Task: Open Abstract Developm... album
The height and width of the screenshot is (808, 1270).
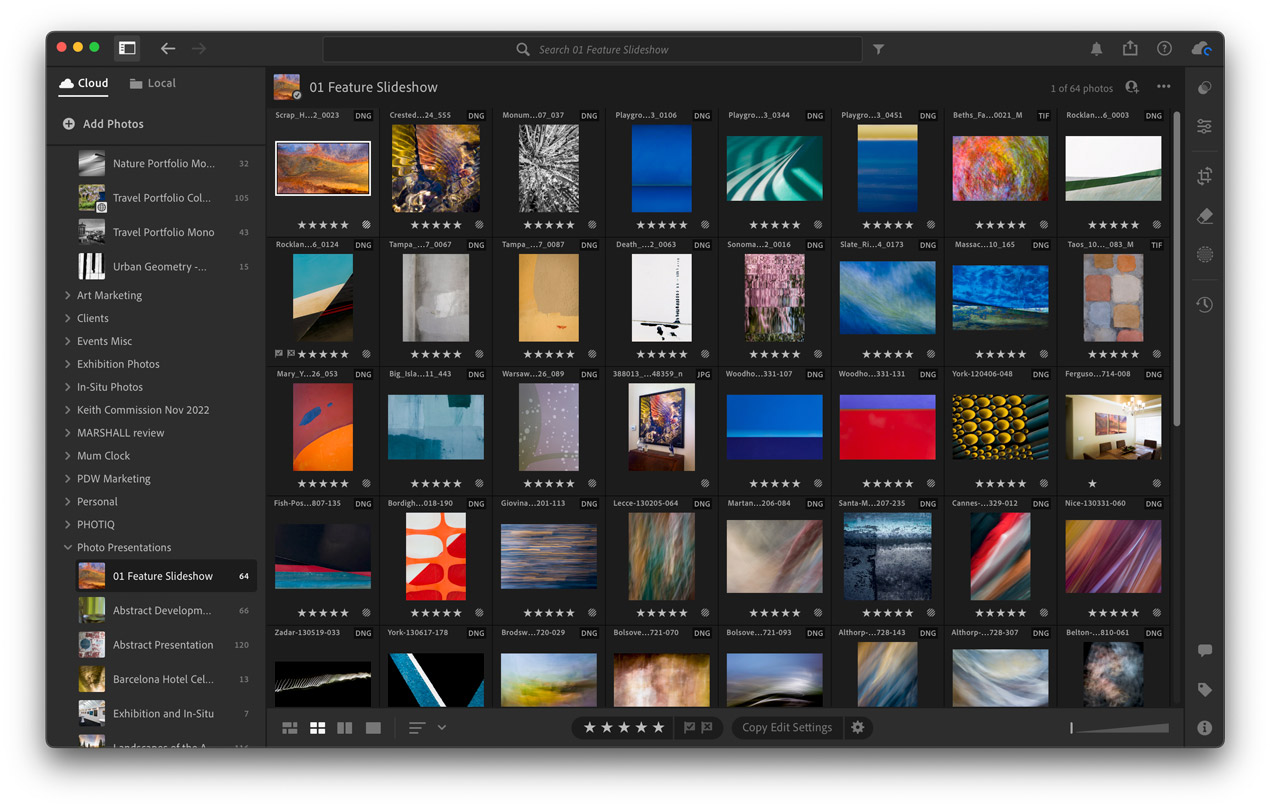Action: pos(165,610)
